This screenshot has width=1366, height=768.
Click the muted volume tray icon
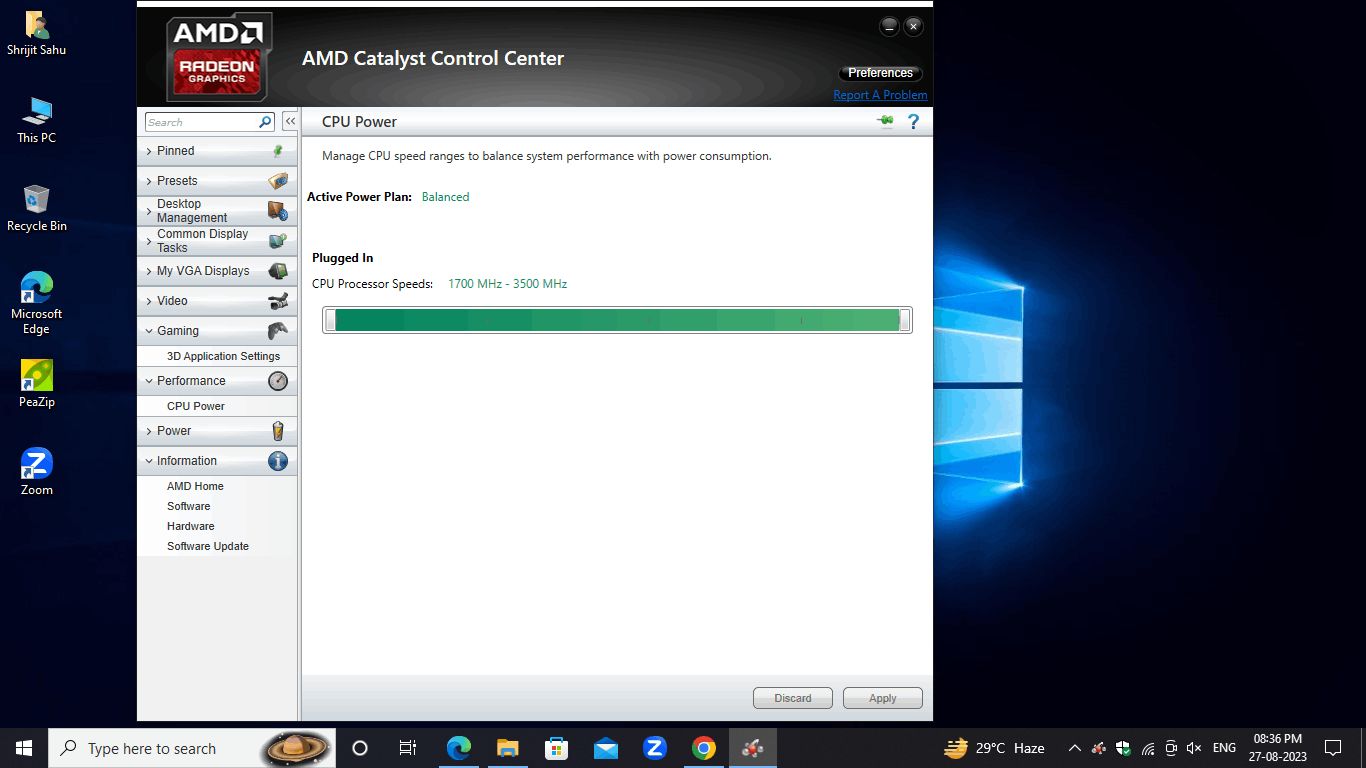point(1194,748)
